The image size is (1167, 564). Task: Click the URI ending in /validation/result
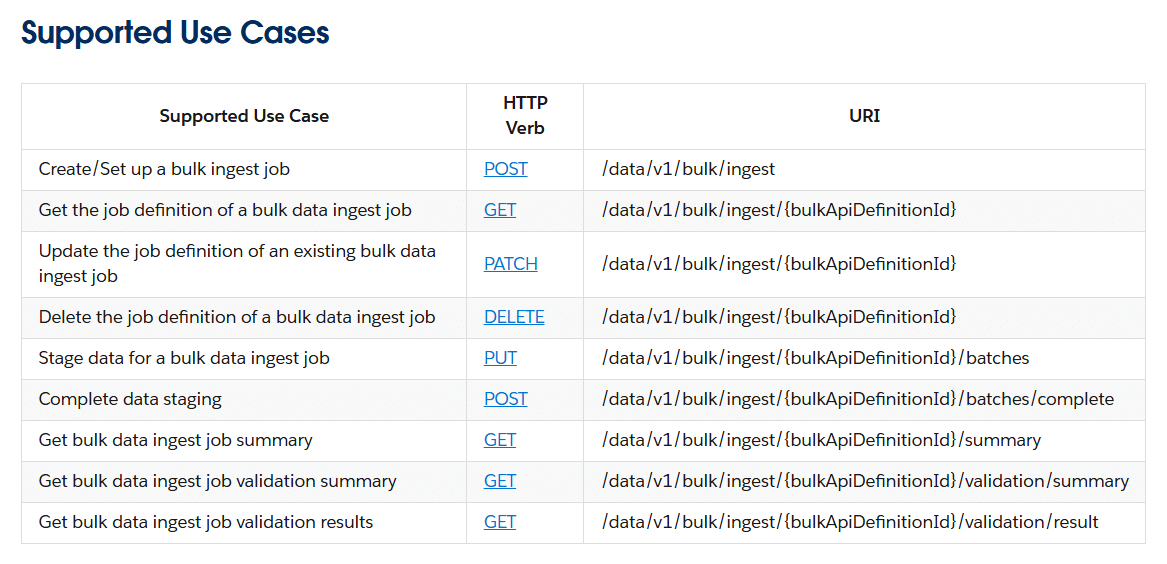click(x=850, y=522)
